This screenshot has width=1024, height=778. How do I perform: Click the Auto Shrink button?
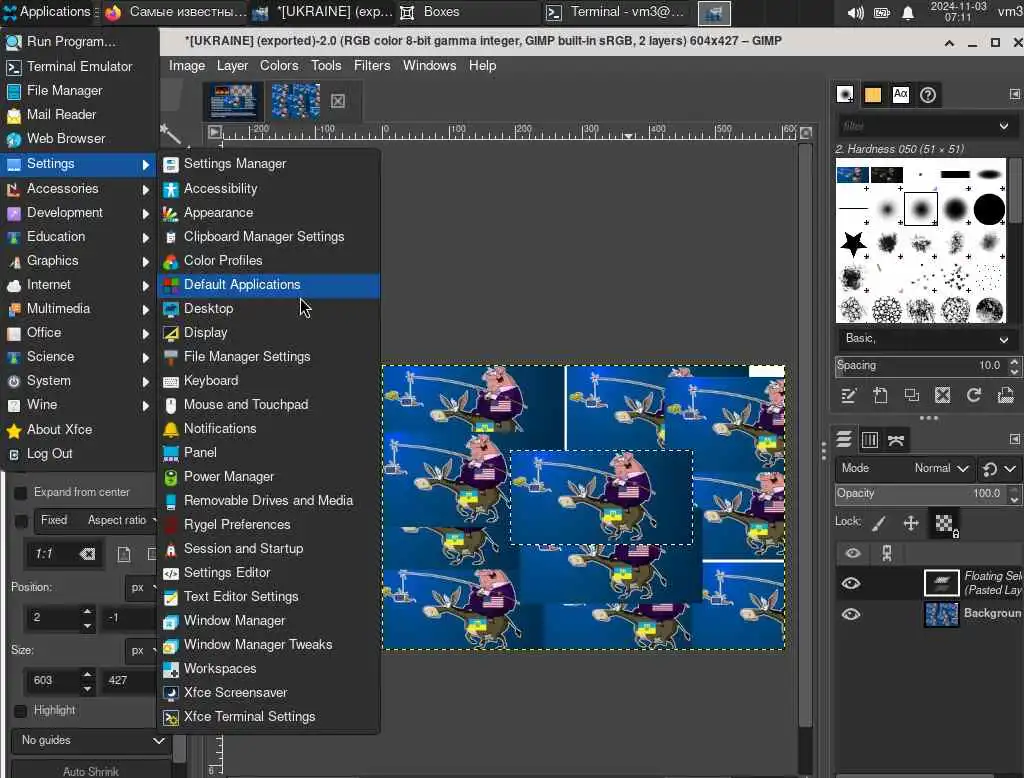click(91, 771)
